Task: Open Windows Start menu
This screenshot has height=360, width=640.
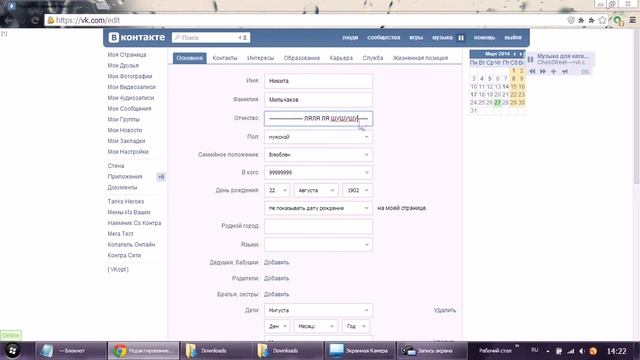Action: [x=13, y=351]
